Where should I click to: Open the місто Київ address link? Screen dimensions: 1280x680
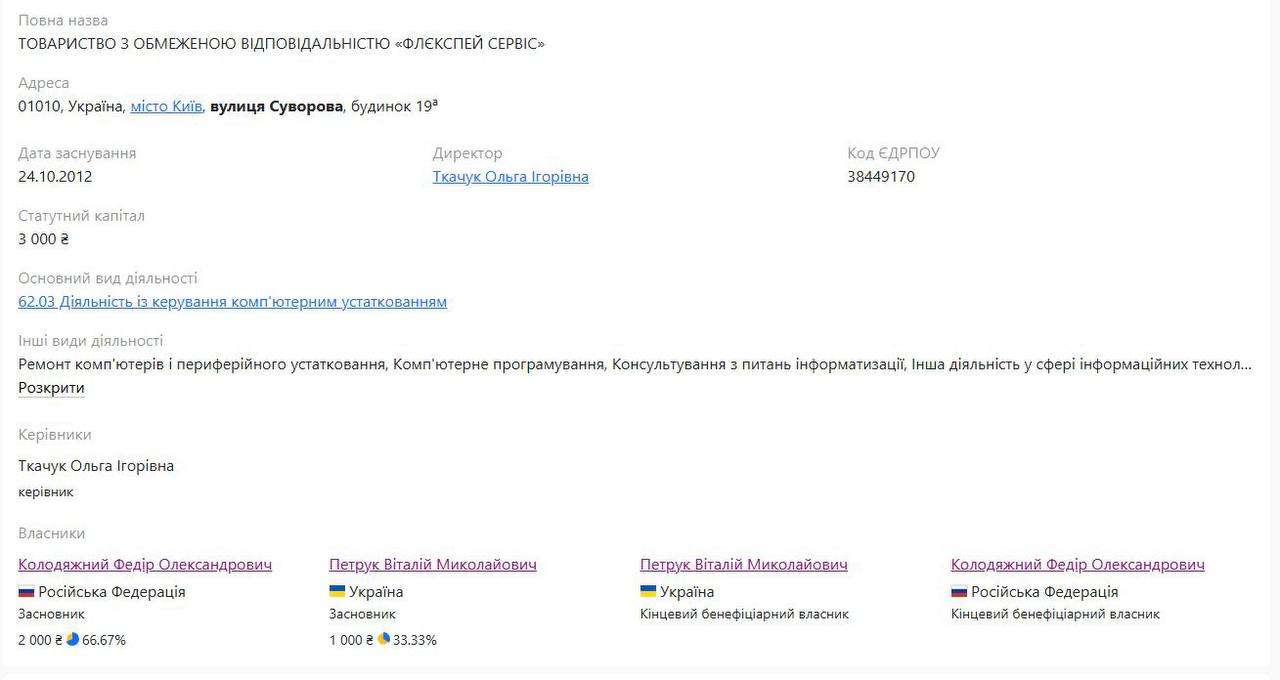[166, 106]
